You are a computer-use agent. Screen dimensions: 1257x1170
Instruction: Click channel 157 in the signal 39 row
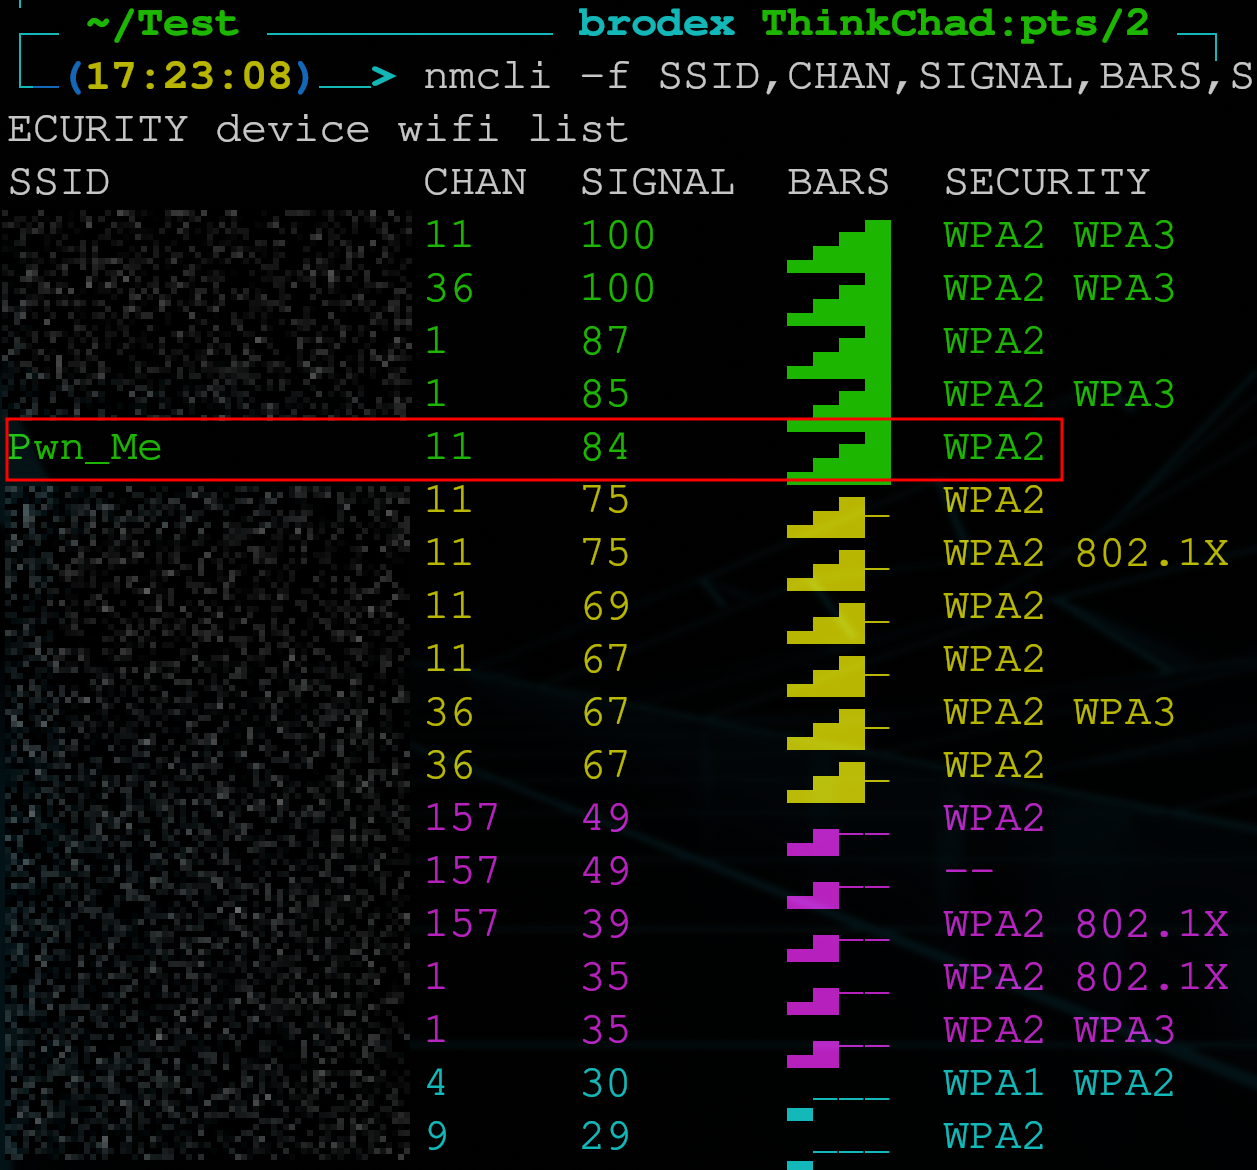462,924
